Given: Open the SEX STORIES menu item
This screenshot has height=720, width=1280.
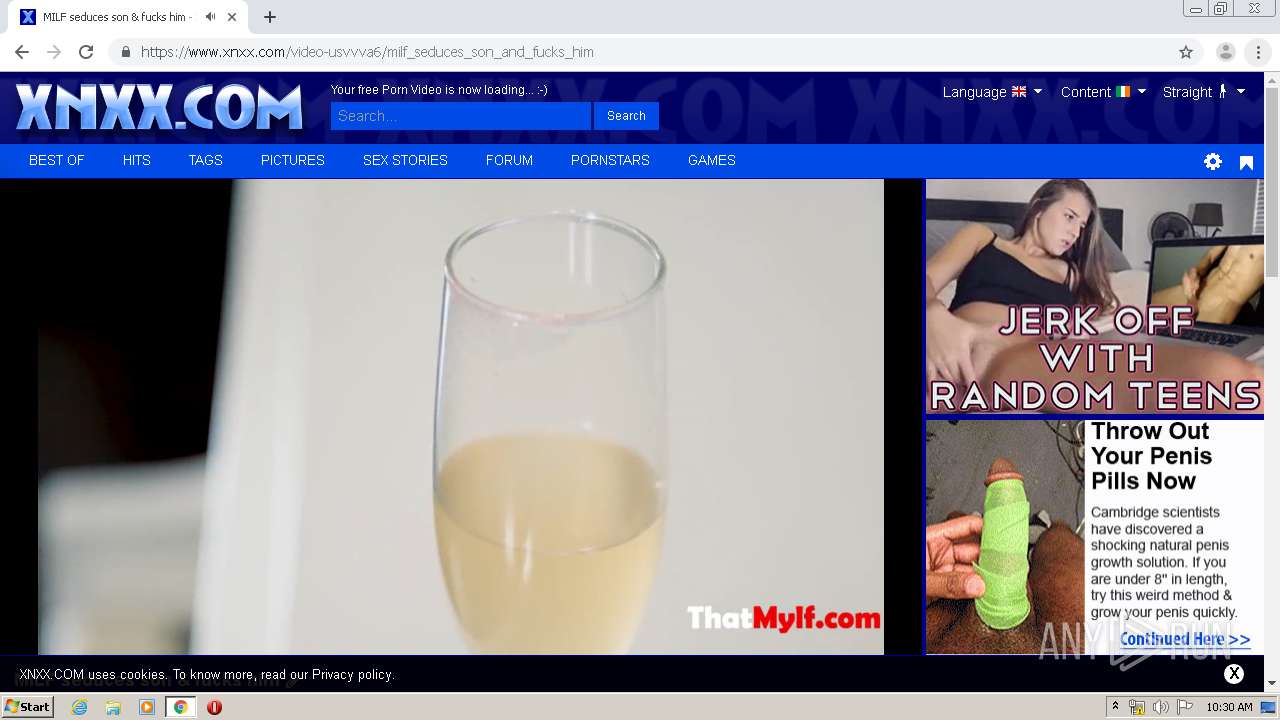Looking at the screenshot, I should coord(405,160).
